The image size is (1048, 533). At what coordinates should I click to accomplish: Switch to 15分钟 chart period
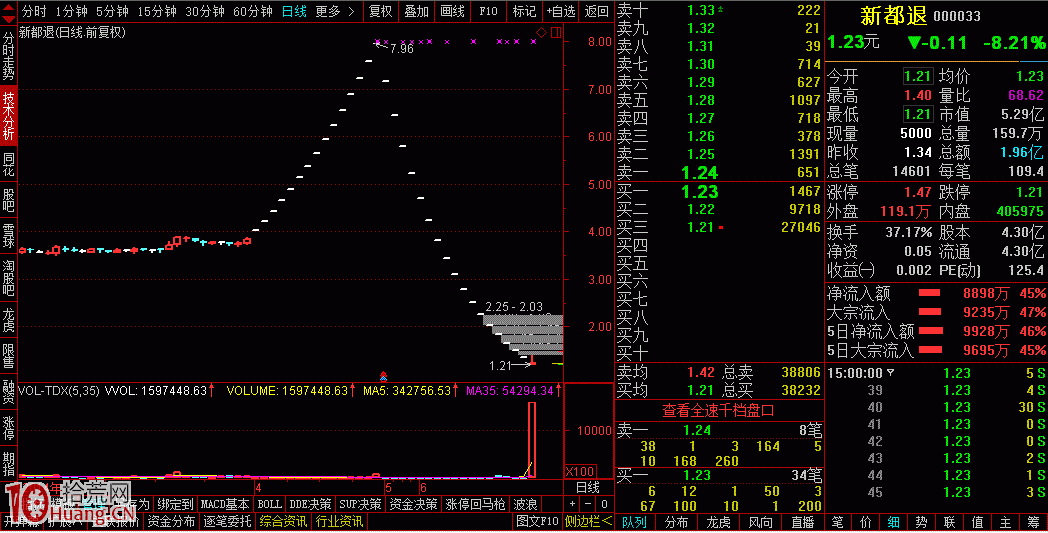pos(157,11)
